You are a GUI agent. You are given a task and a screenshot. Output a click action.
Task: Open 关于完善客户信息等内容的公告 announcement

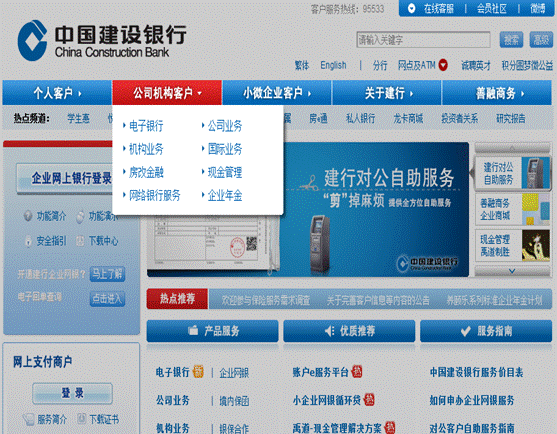coord(378,300)
